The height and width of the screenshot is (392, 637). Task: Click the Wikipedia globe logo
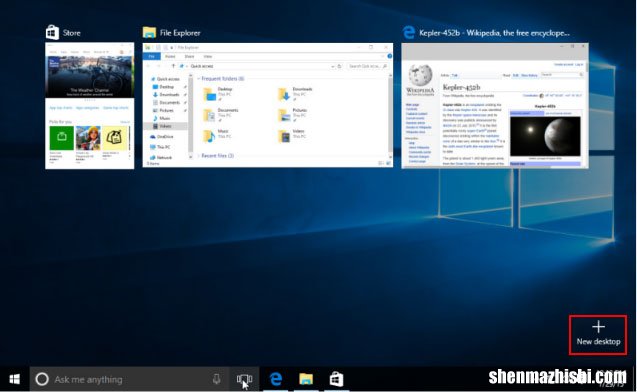(x=420, y=75)
